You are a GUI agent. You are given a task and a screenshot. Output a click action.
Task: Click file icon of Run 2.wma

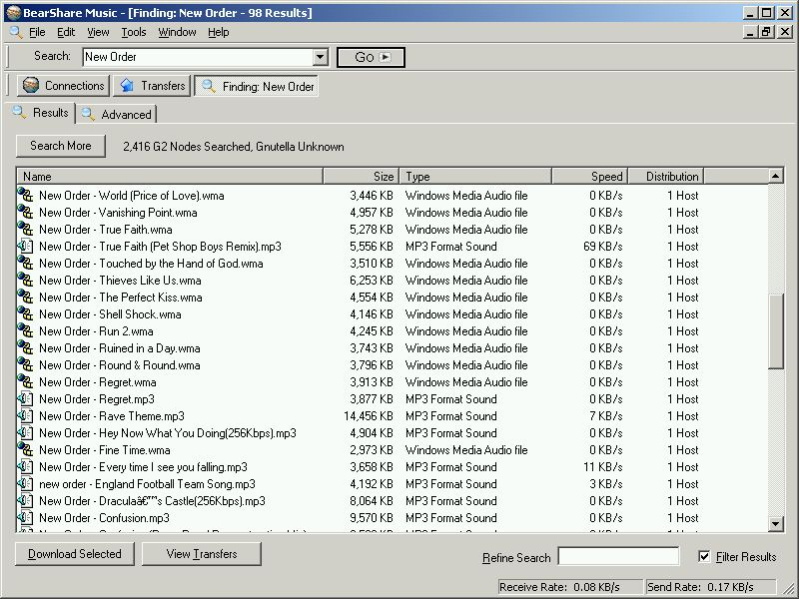(25, 331)
